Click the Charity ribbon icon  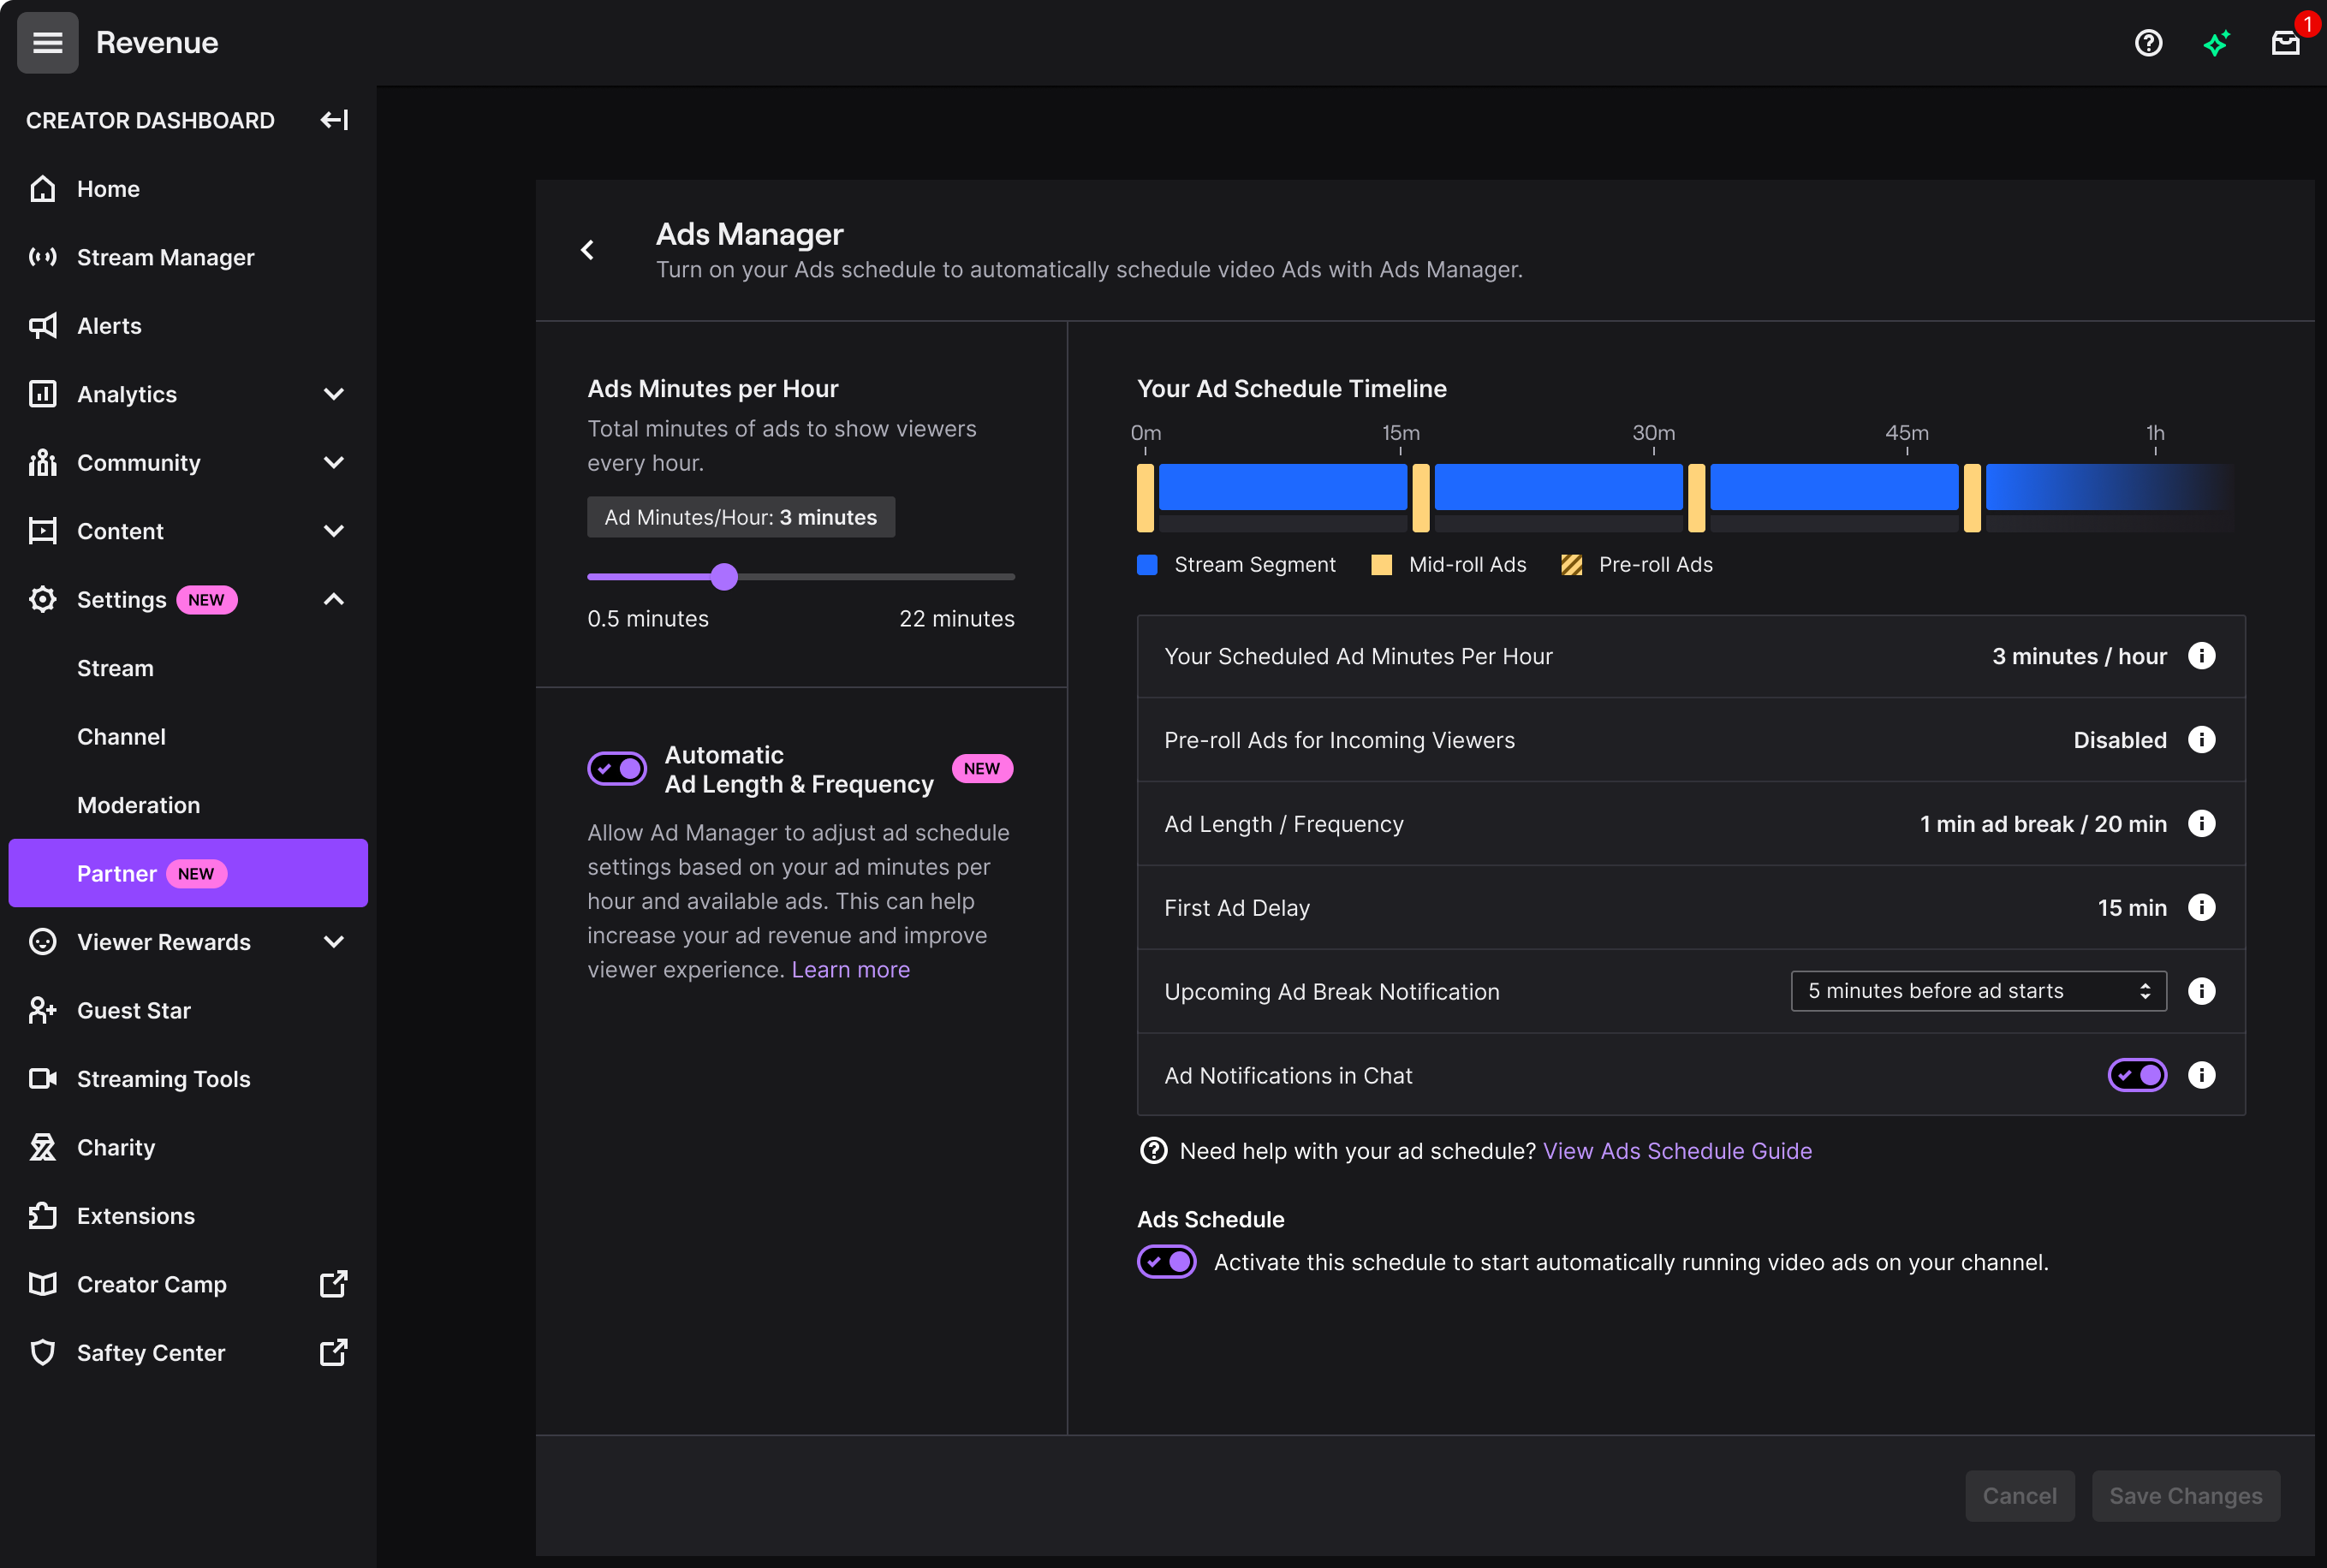click(x=42, y=1148)
